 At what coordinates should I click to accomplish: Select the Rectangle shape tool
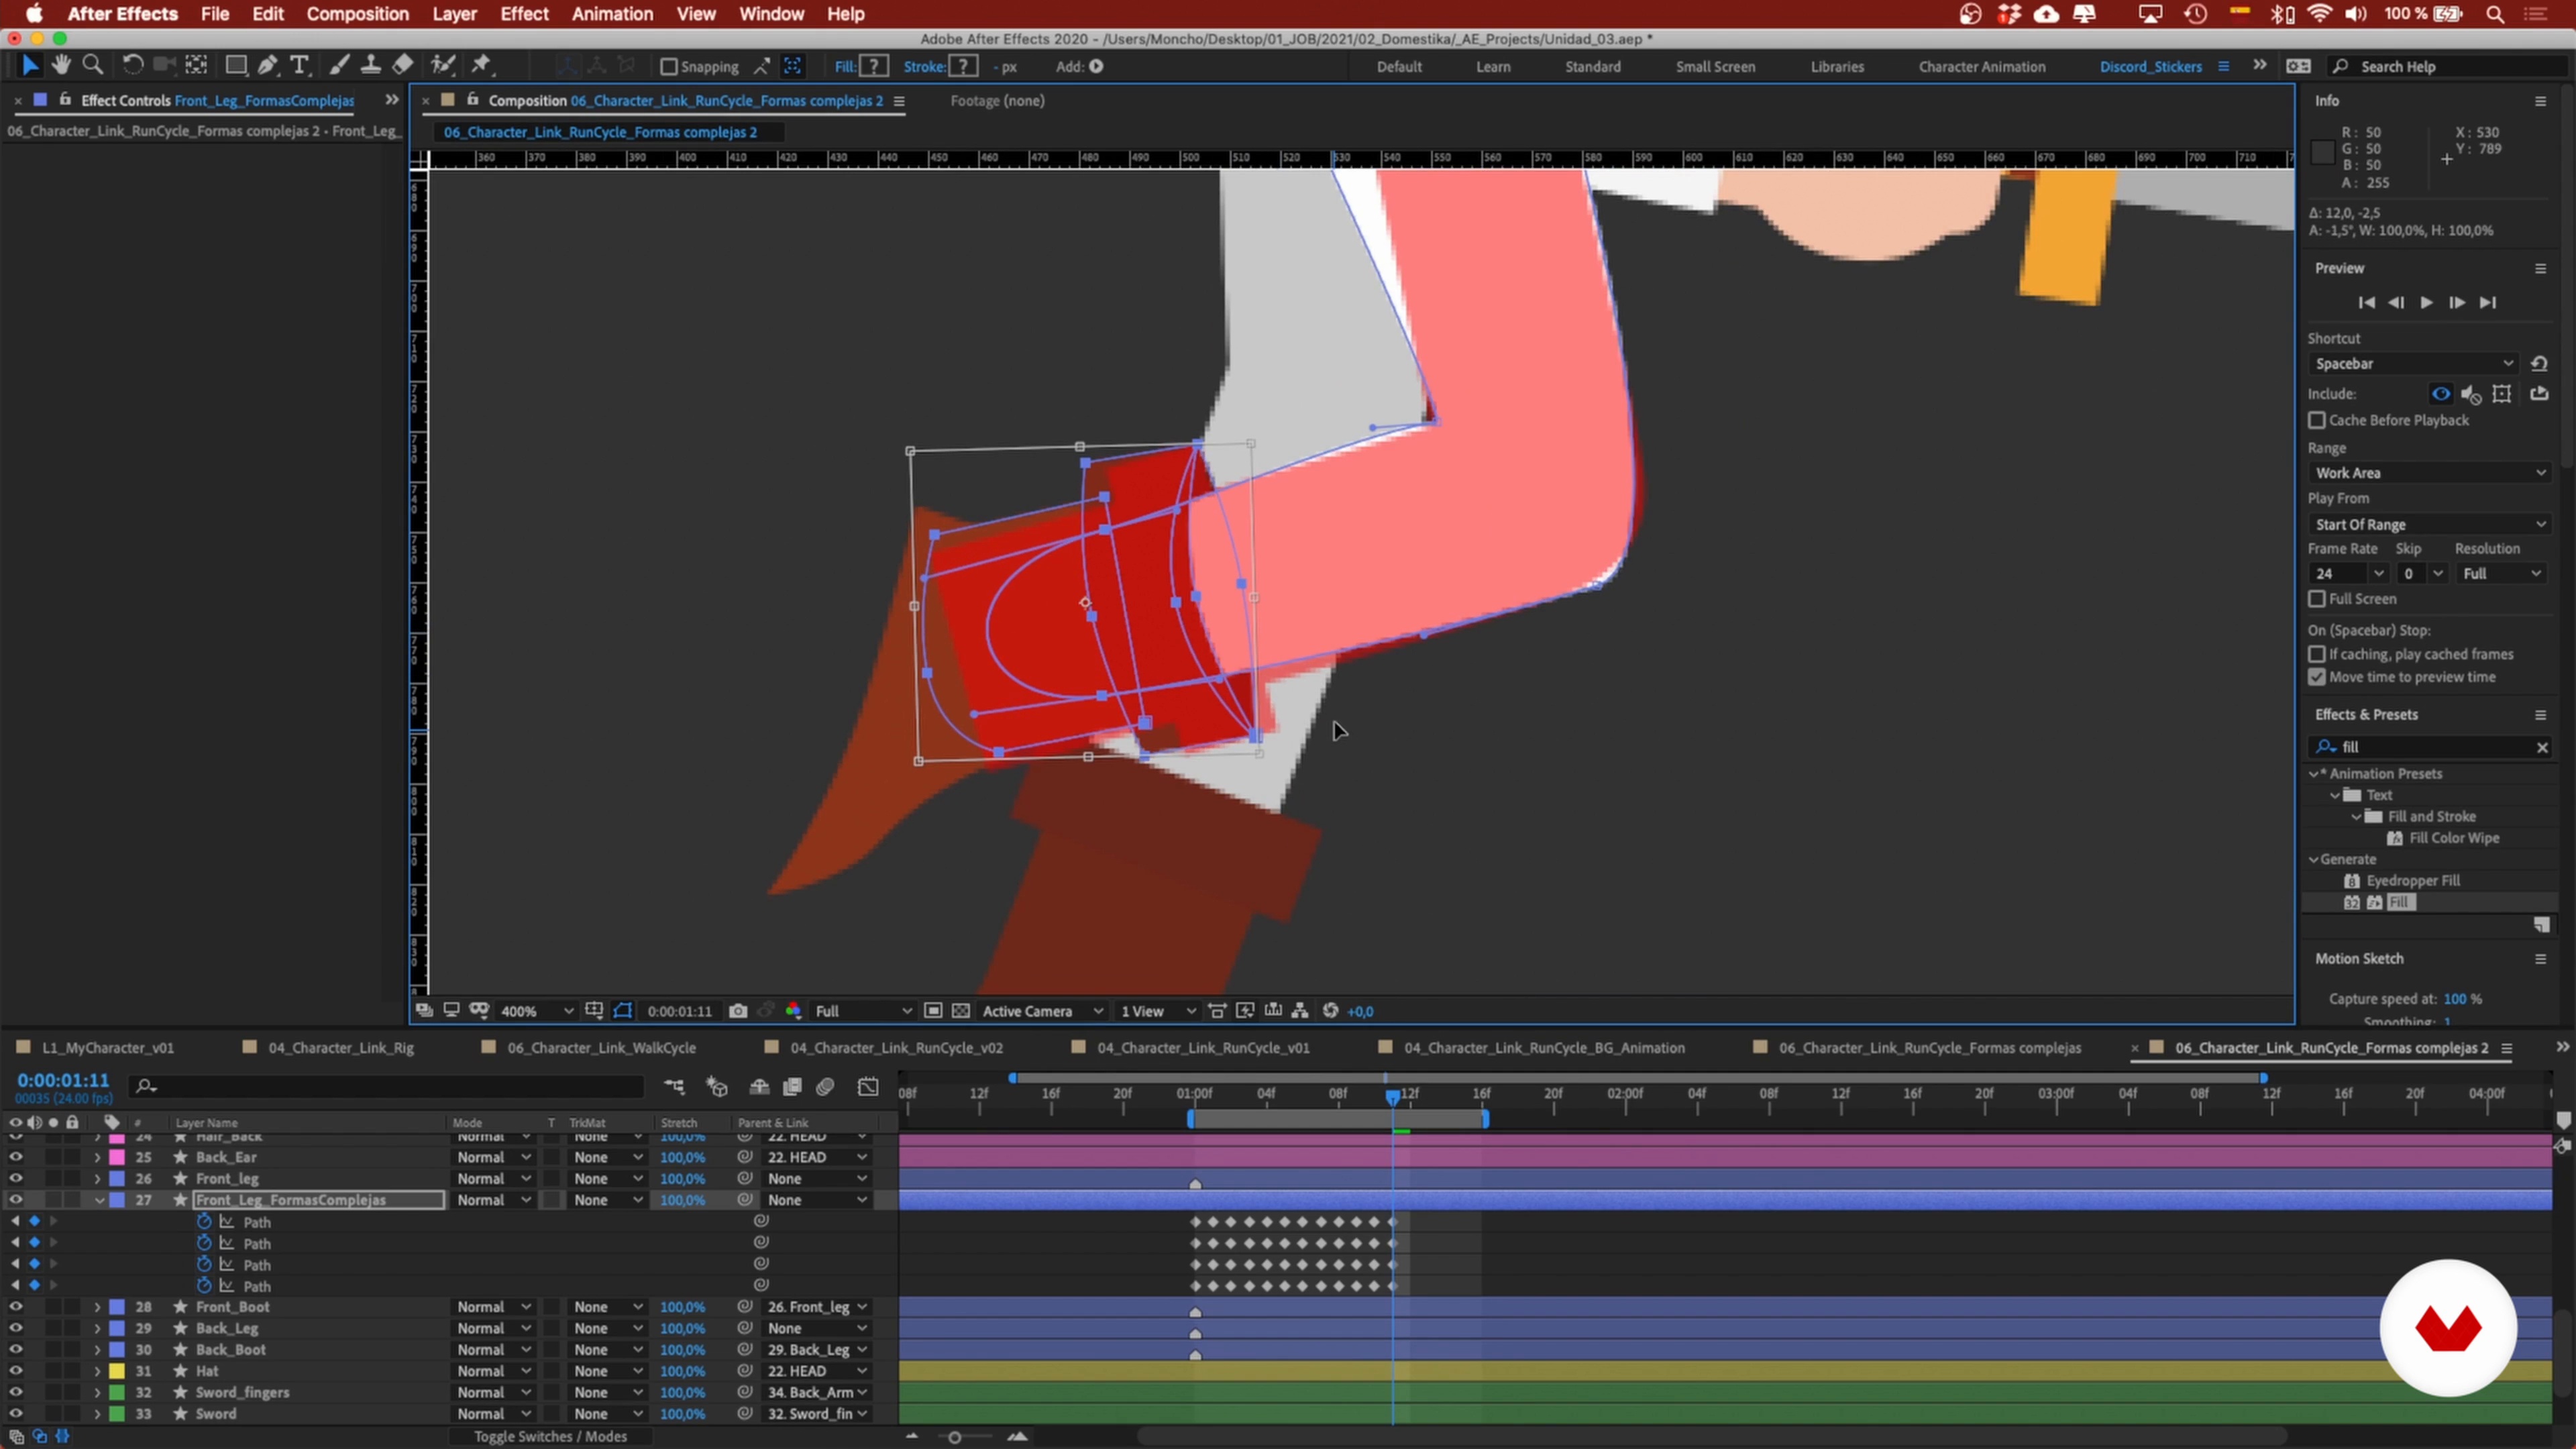coord(236,65)
